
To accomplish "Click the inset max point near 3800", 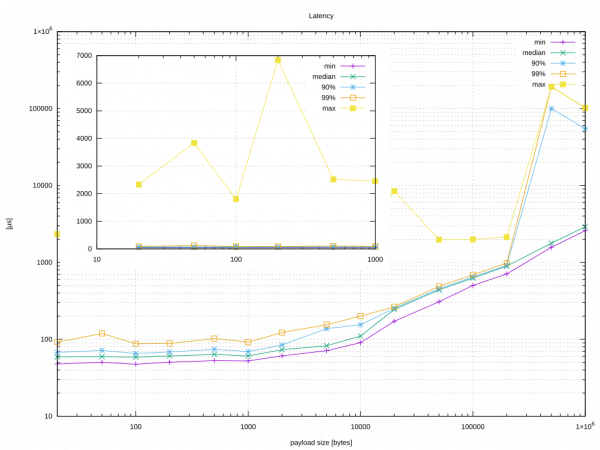I will pyautogui.click(x=194, y=143).
